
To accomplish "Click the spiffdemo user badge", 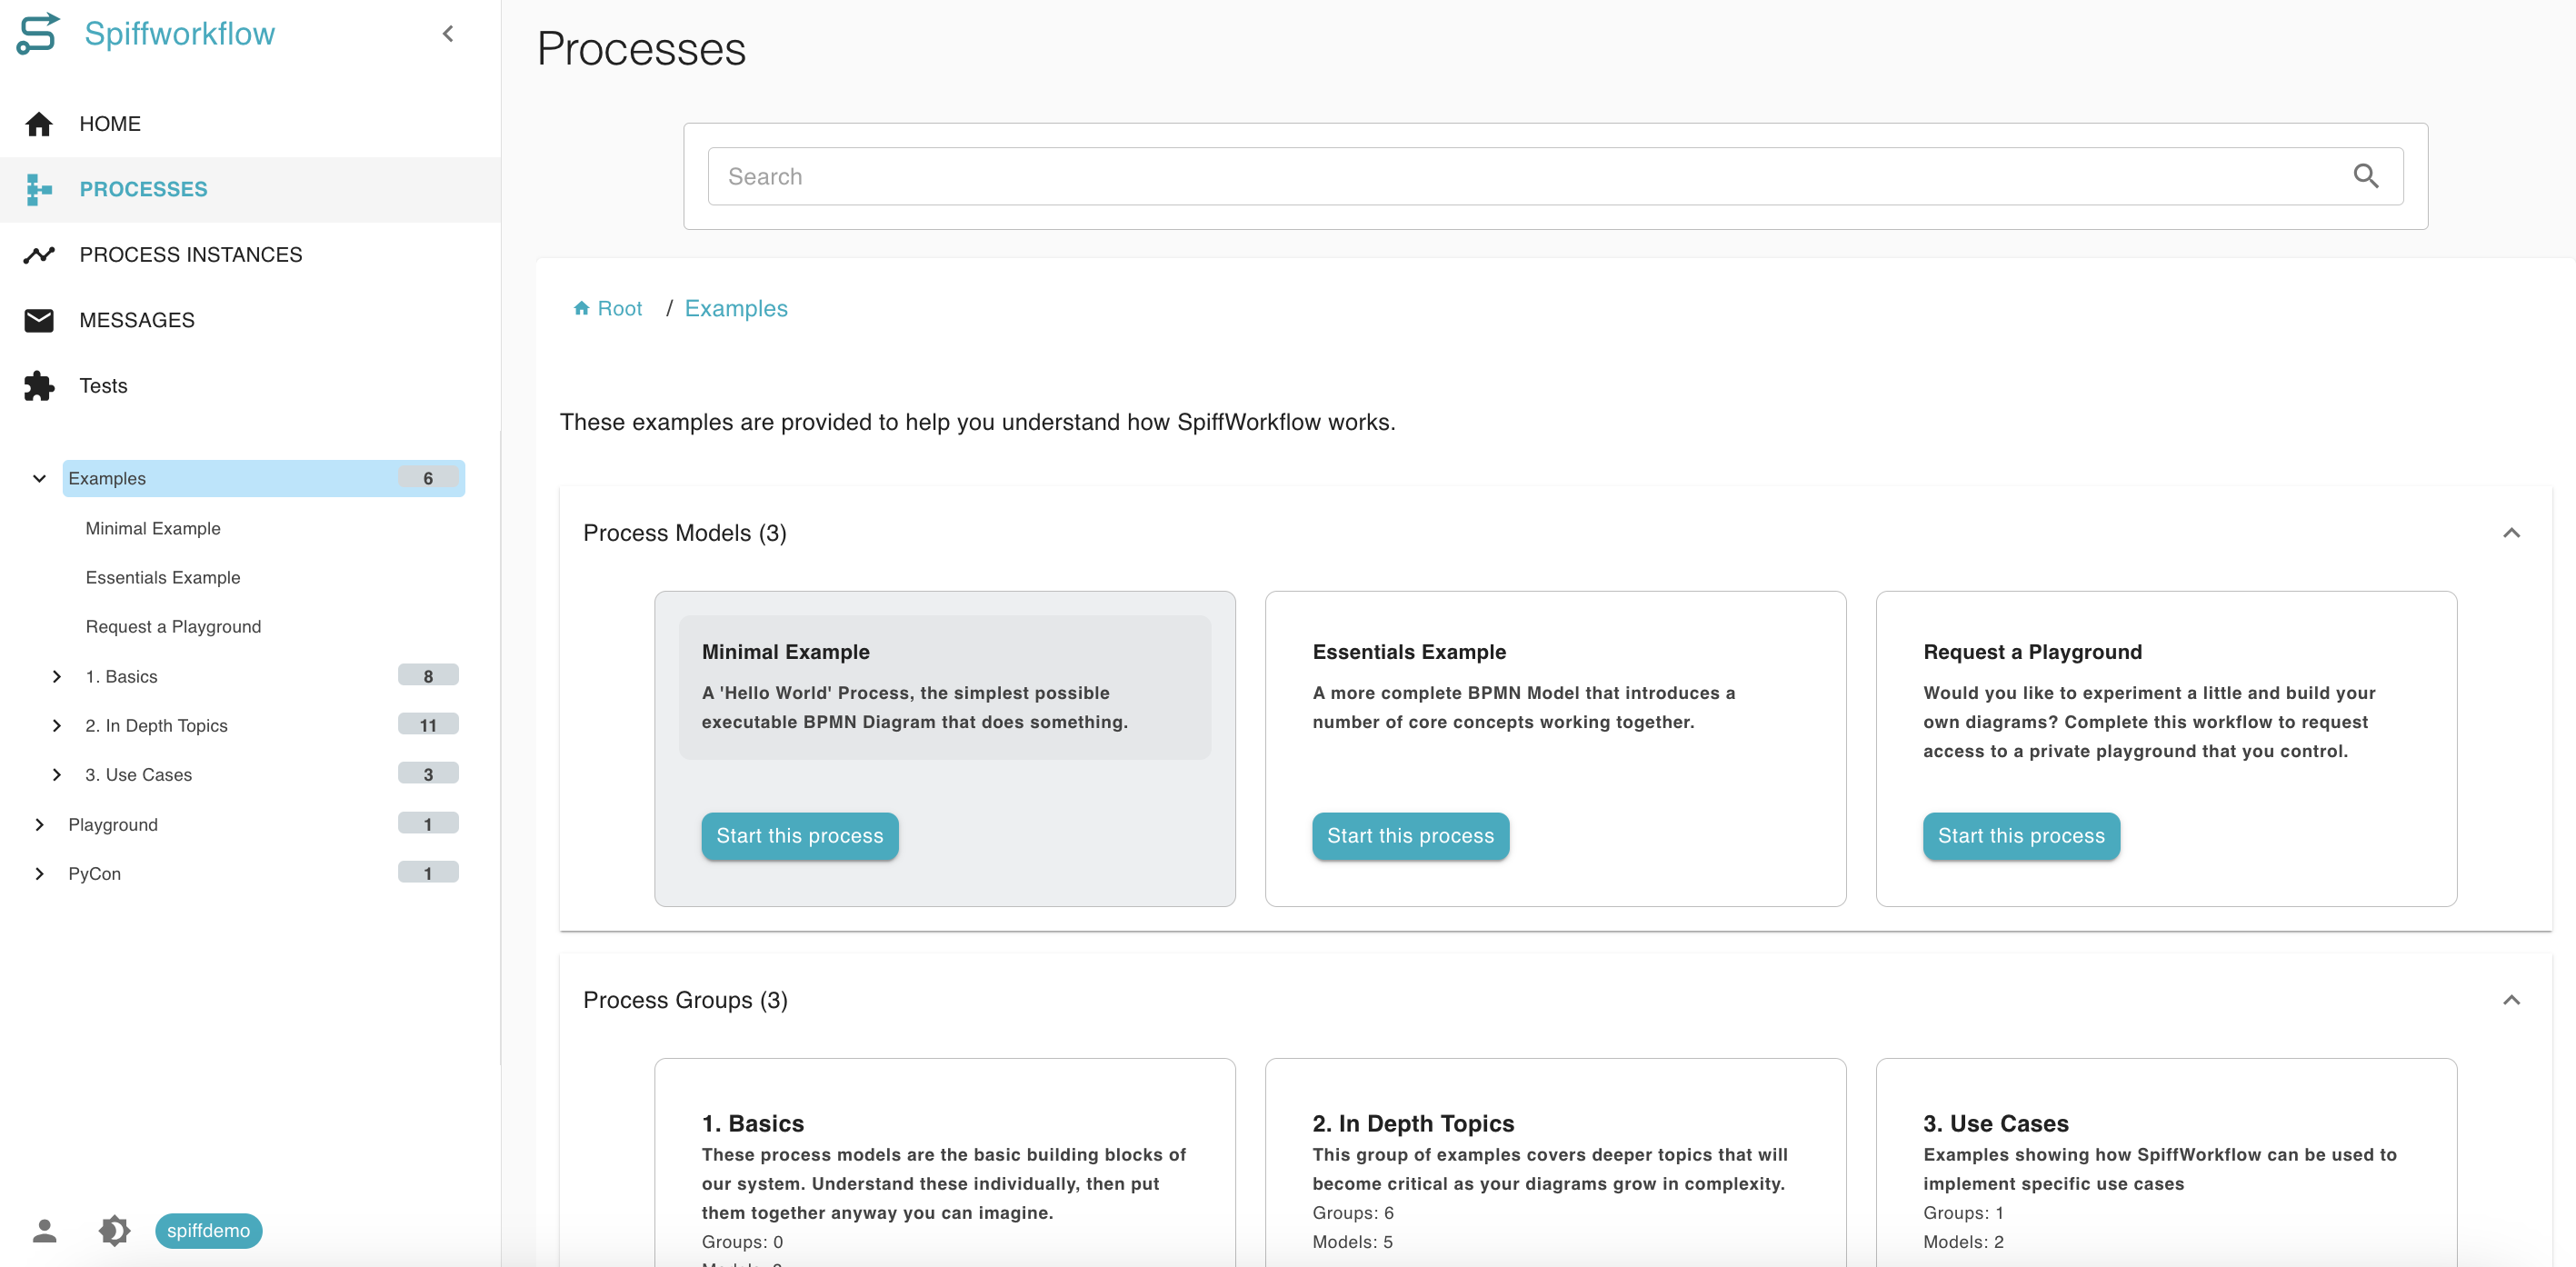I will click(x=208, y=1230).
